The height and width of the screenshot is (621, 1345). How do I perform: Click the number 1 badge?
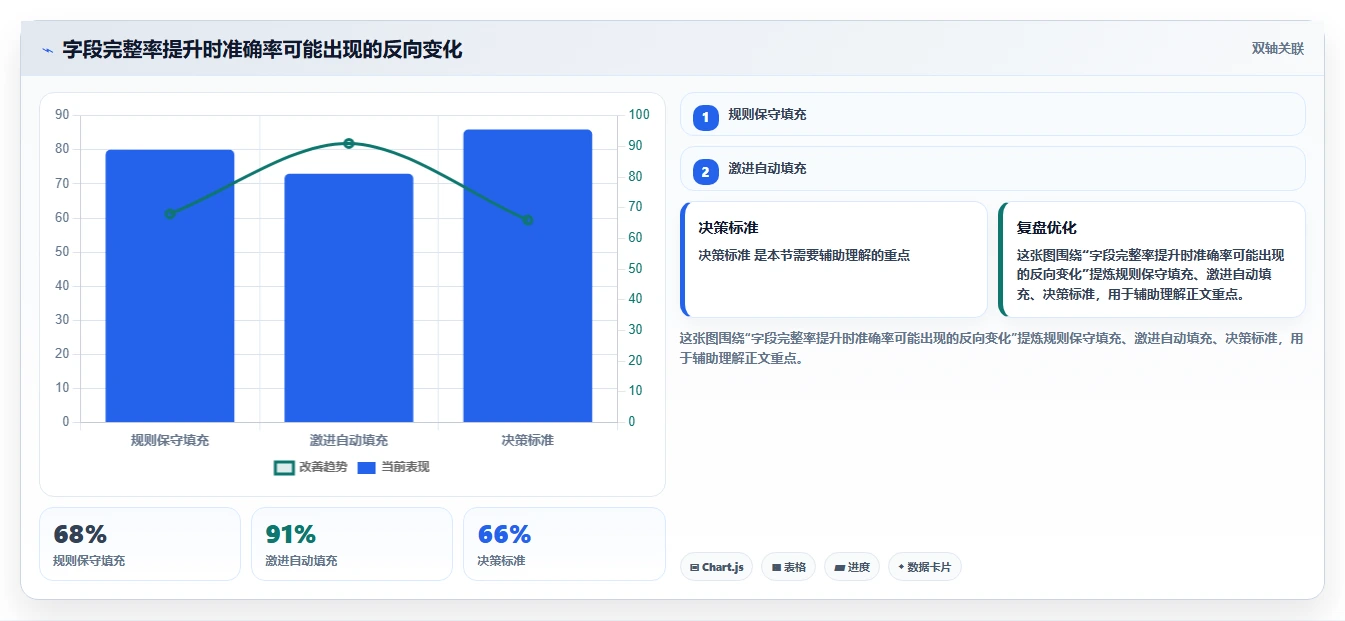(706, 117)
